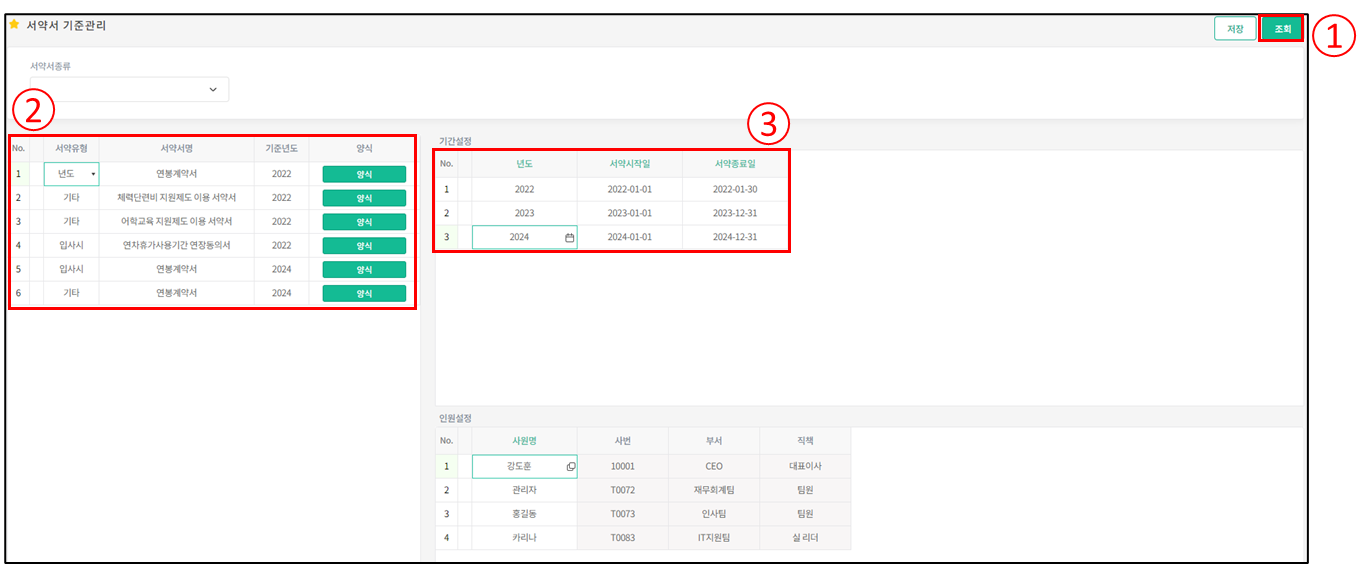
Task: Click the 2022-01-30 end date cell
Action: pyautogui.click(x=735, y=189)
